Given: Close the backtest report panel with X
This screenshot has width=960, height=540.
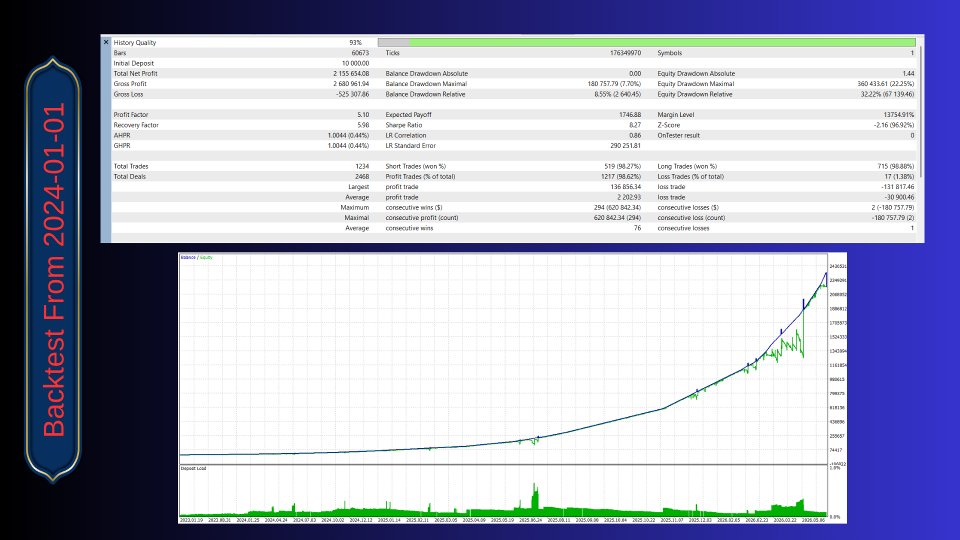Looking at the screenshot, I should coord(106,42).
